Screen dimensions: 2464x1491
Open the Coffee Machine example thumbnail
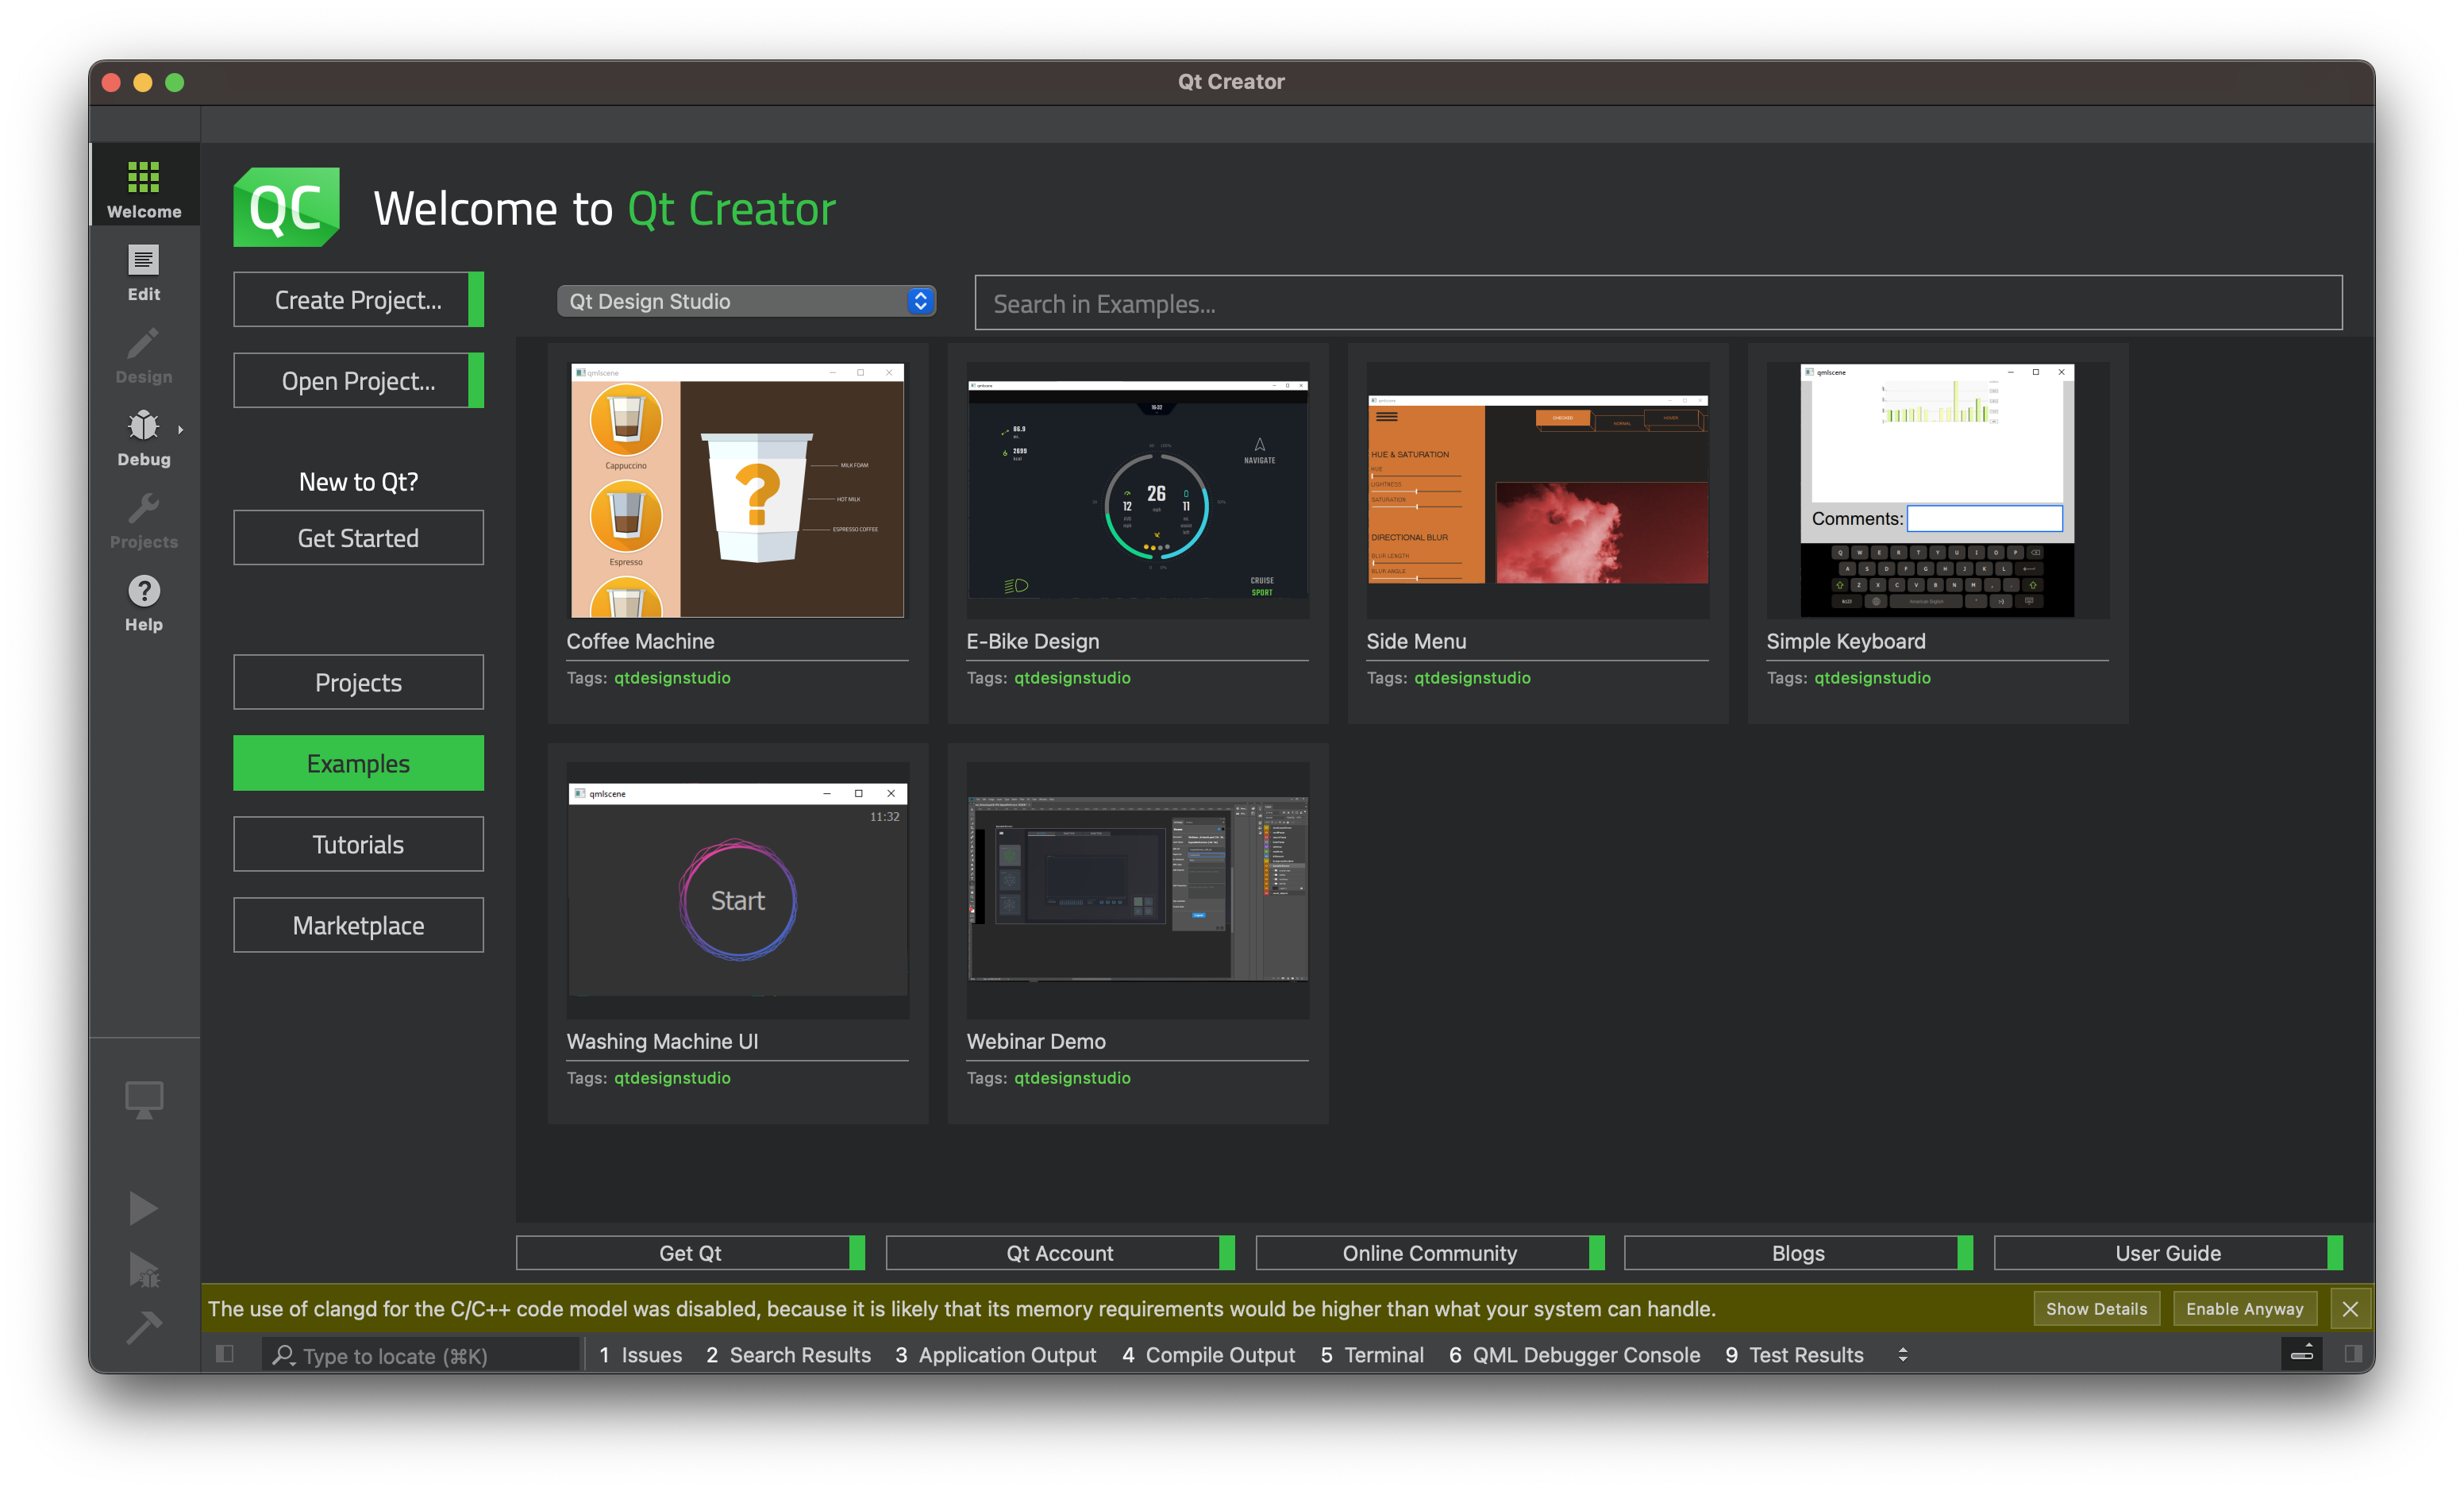[x=737, y=490]
